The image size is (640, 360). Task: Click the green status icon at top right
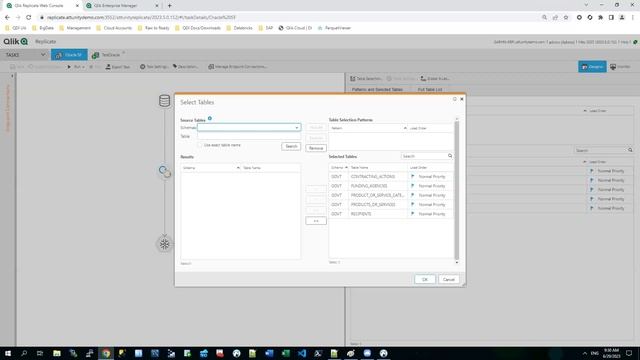point(635,42)
